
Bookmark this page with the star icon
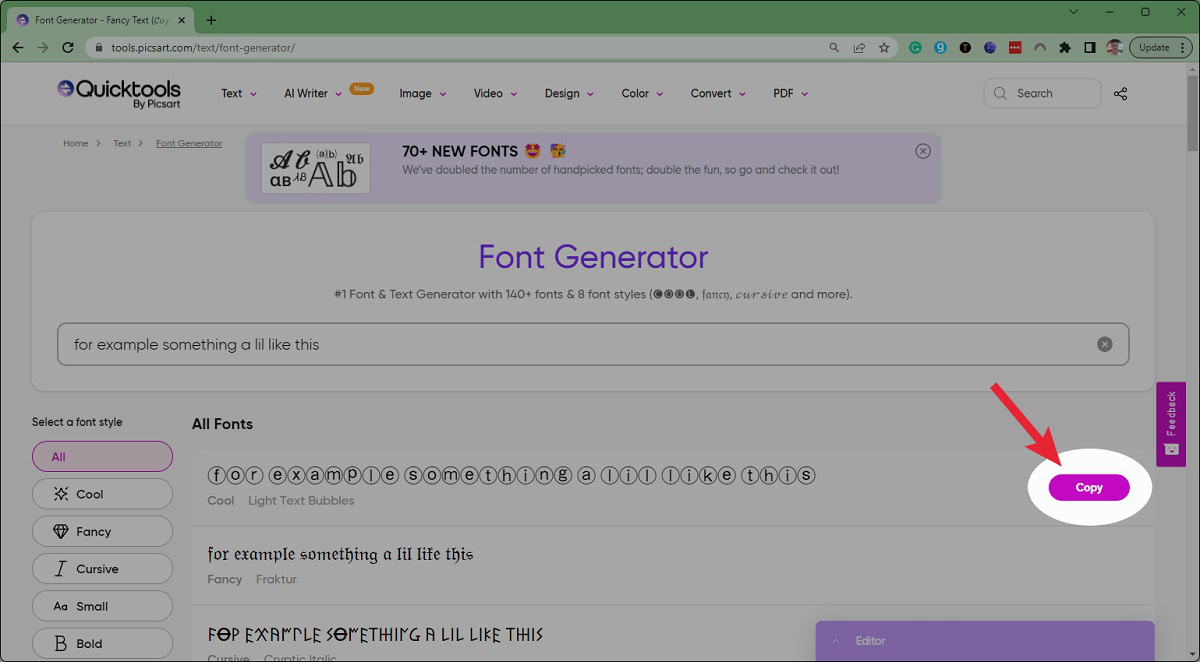(884, 47)
